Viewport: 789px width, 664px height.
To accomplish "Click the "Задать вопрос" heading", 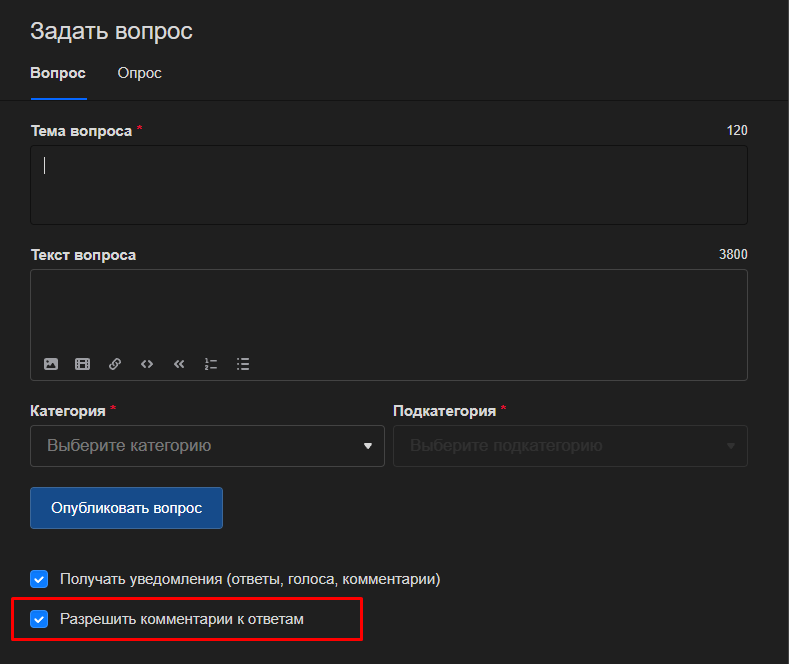I will pos(111,31).
